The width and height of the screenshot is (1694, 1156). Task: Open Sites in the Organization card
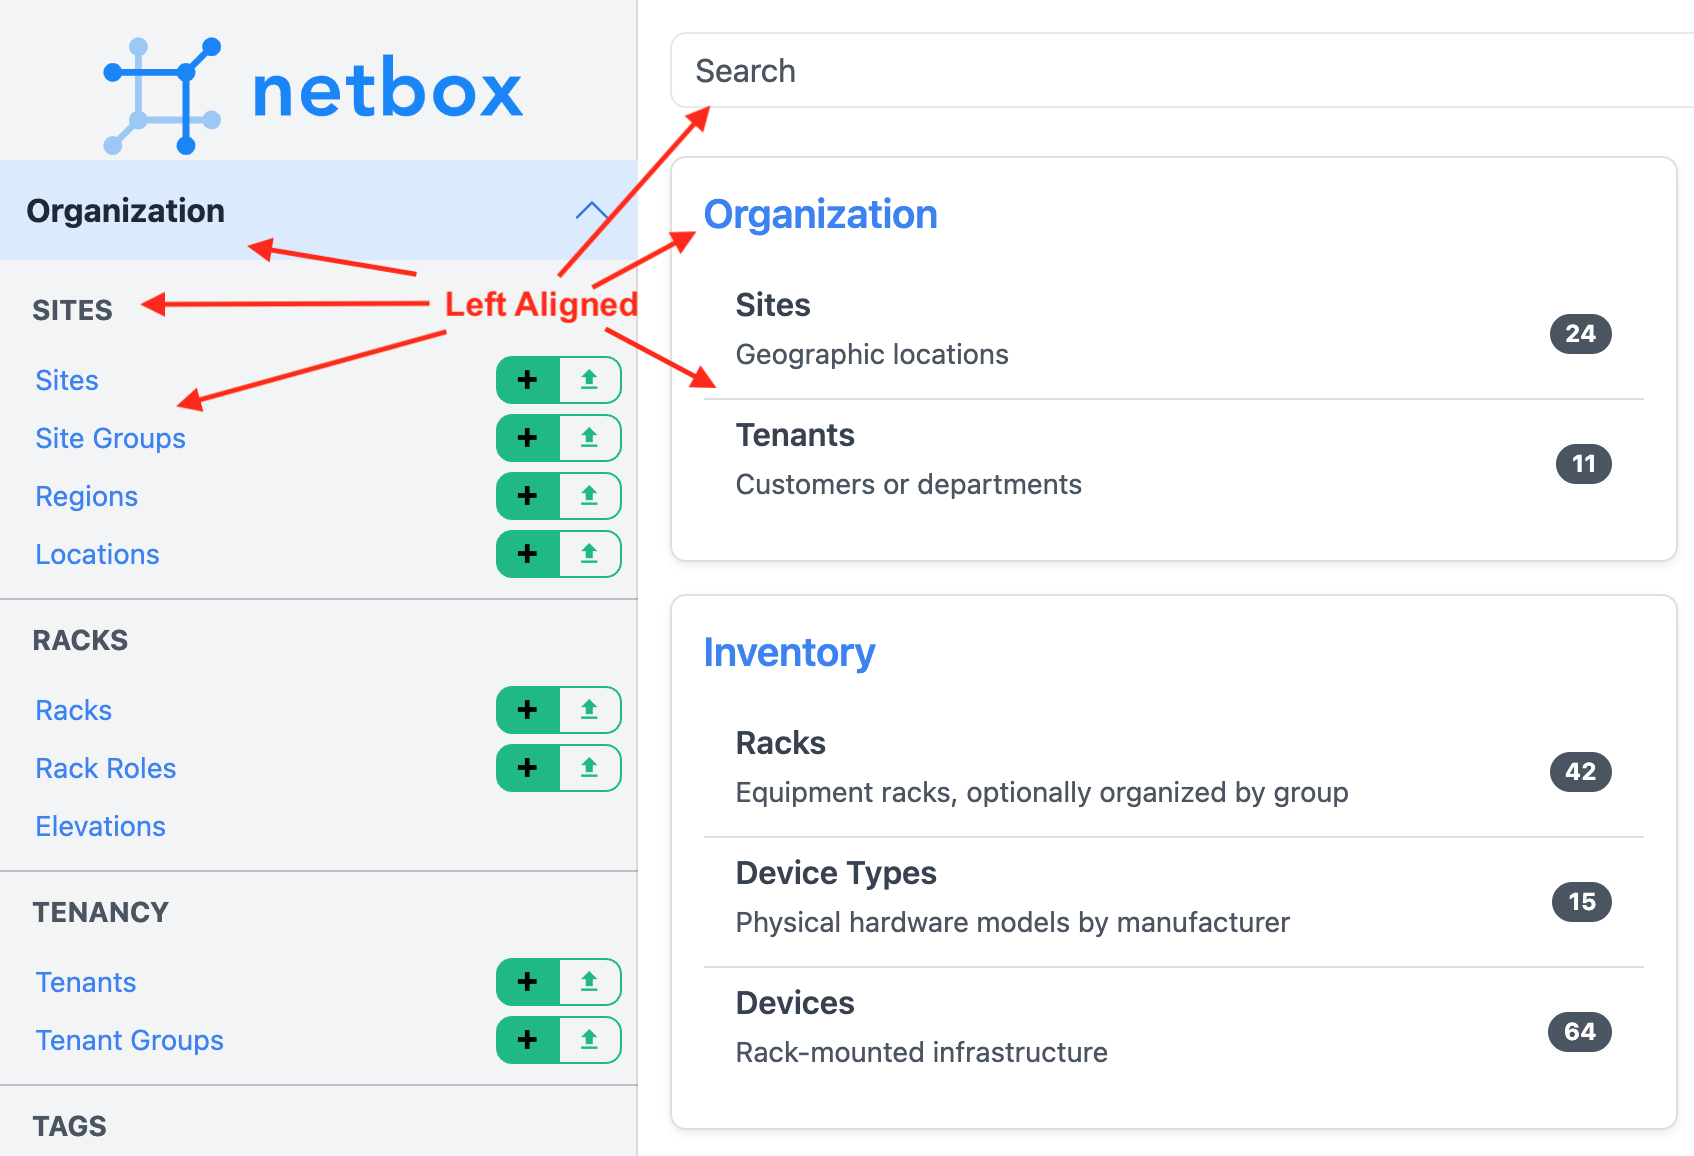[x=773, y=305]
